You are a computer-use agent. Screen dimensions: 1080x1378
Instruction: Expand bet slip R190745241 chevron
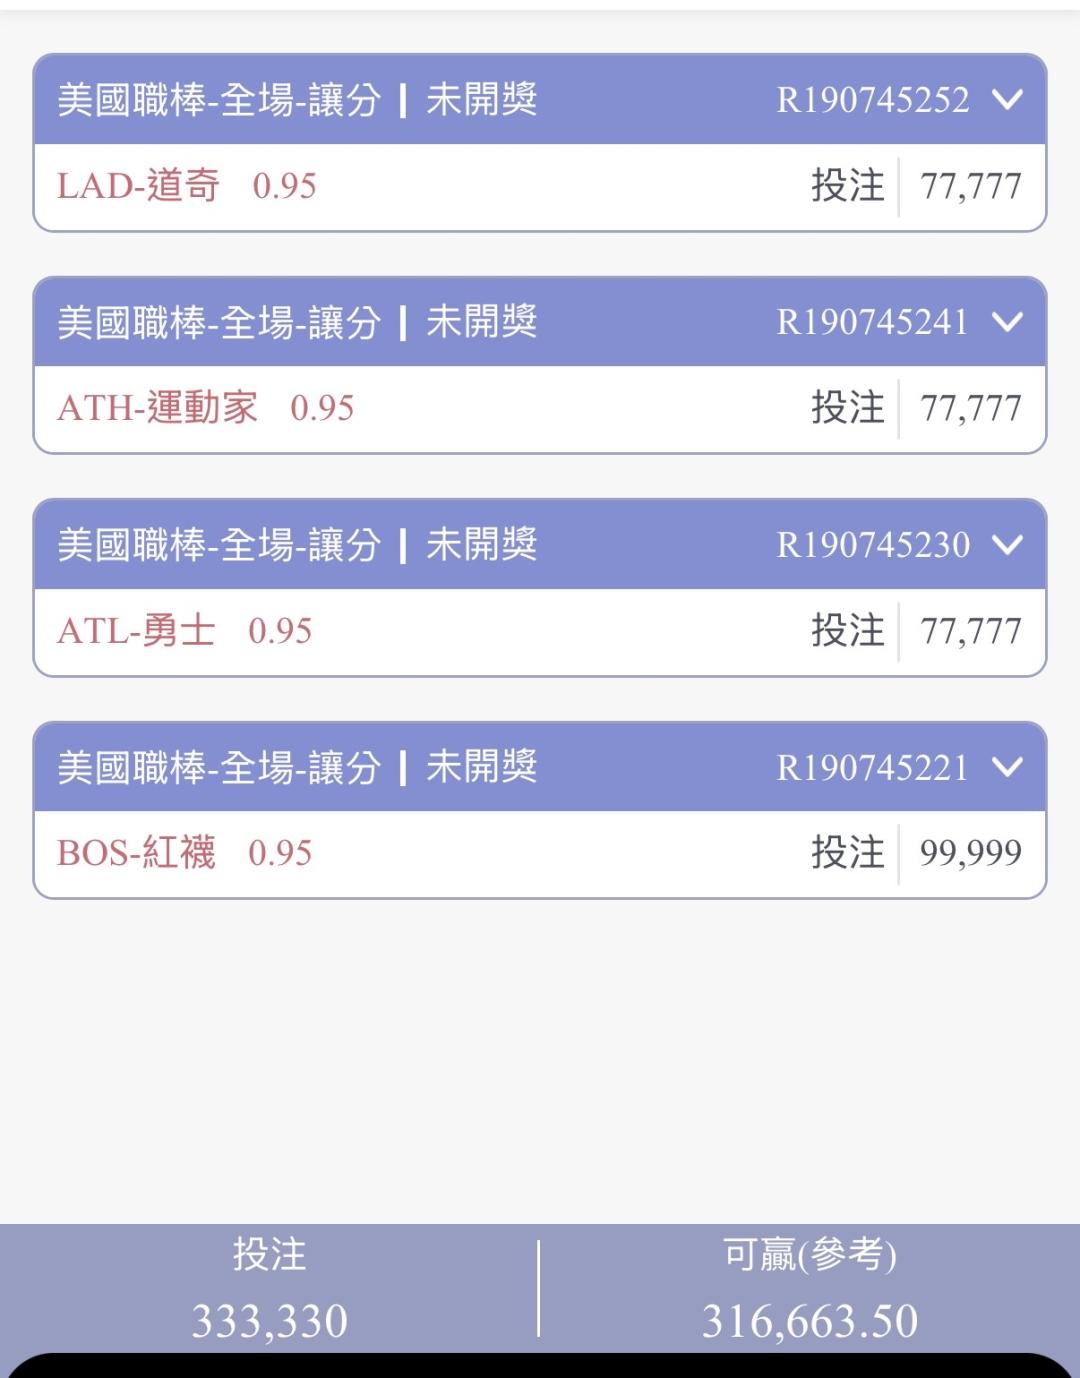(1007, 322)
